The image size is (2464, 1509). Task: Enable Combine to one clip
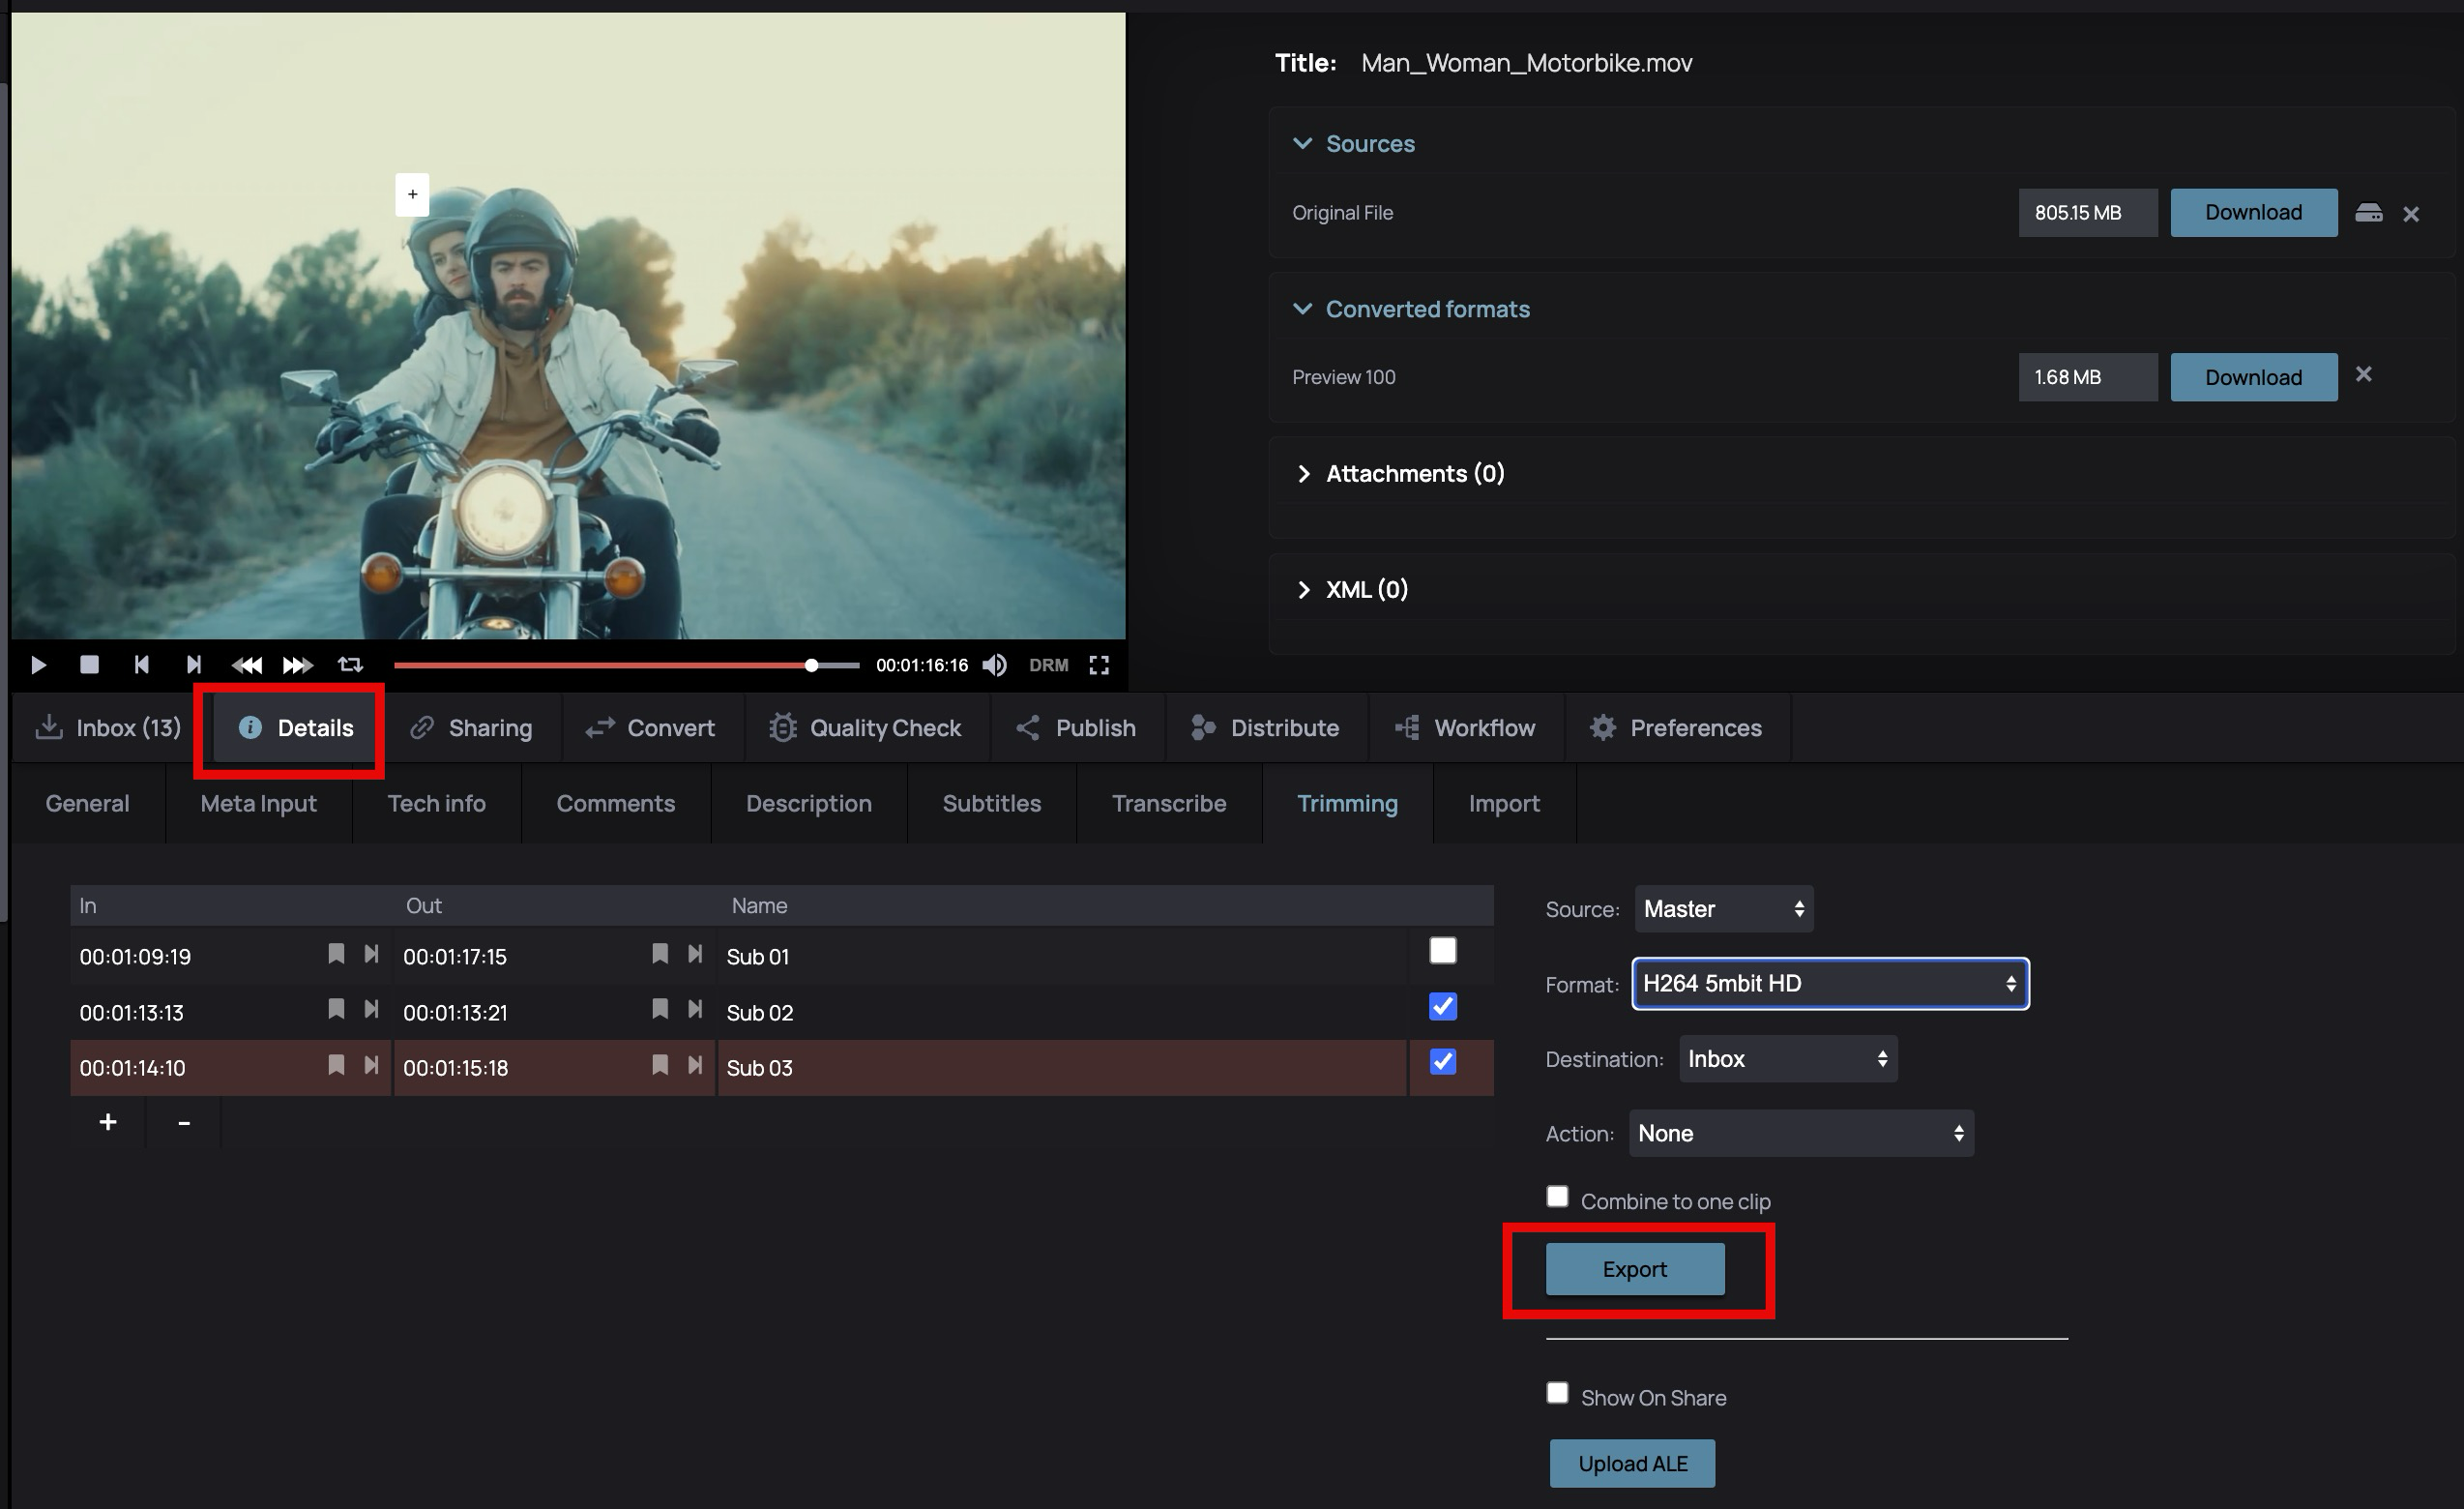(x=1557, y=1197)
